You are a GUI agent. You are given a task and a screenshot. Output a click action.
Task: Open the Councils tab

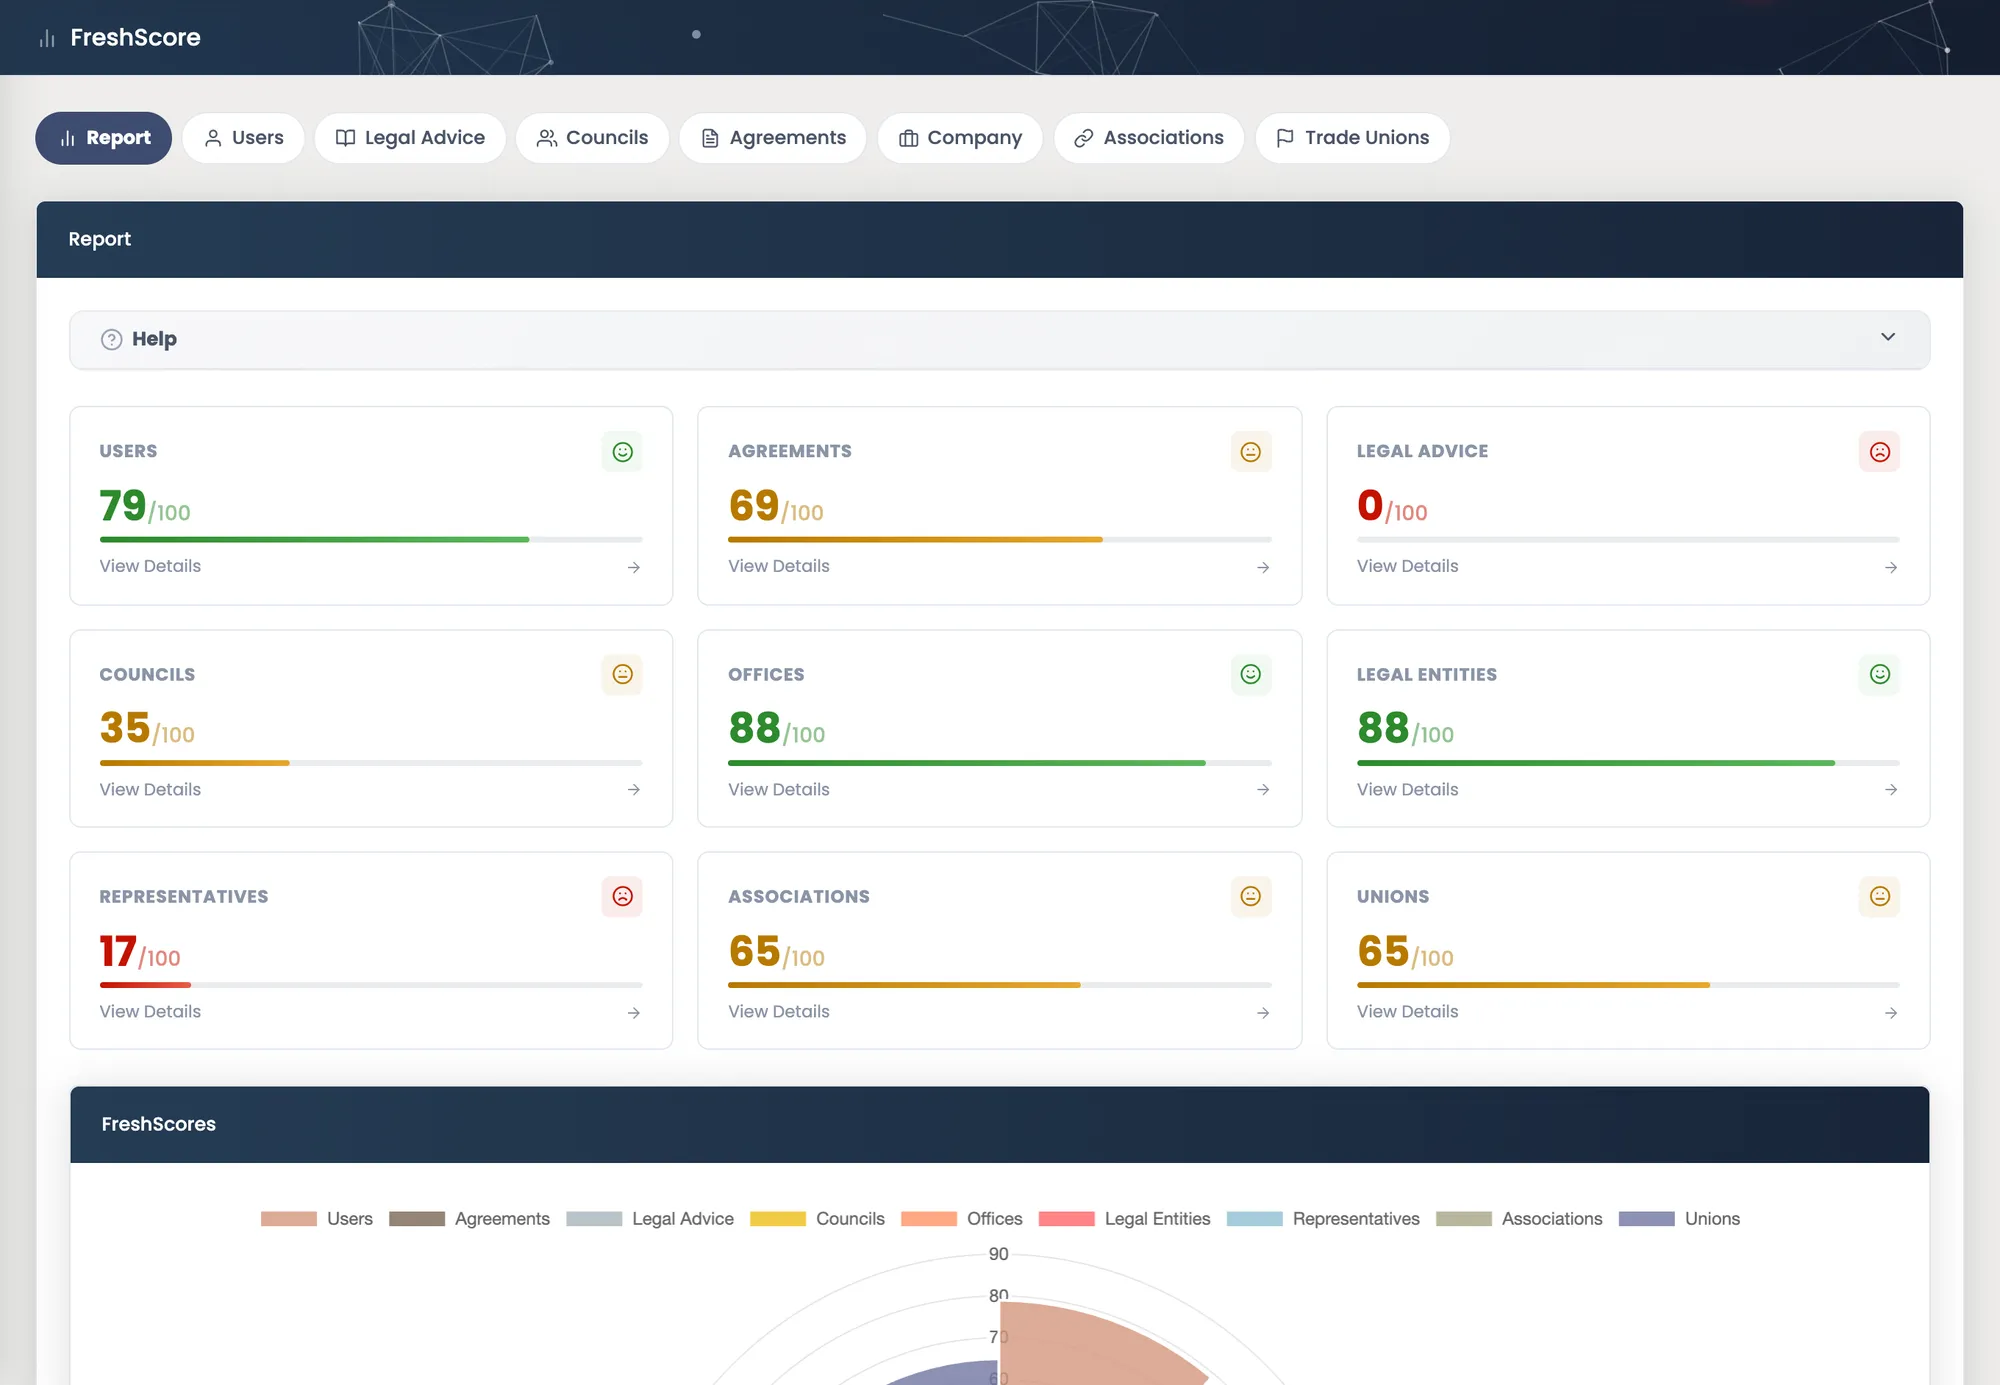(x=592, y=138)
